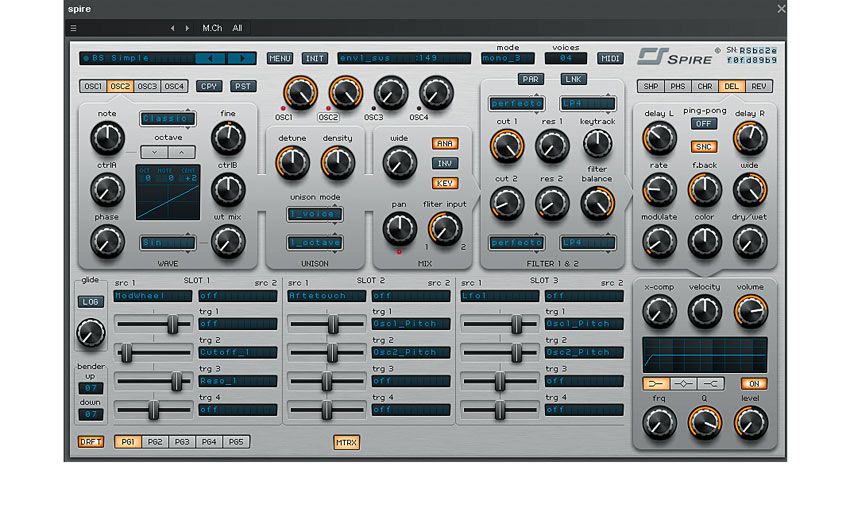Screen dimensions: 850x505
Task: Select the peak EQ shape icon
Action: (683, 384)
